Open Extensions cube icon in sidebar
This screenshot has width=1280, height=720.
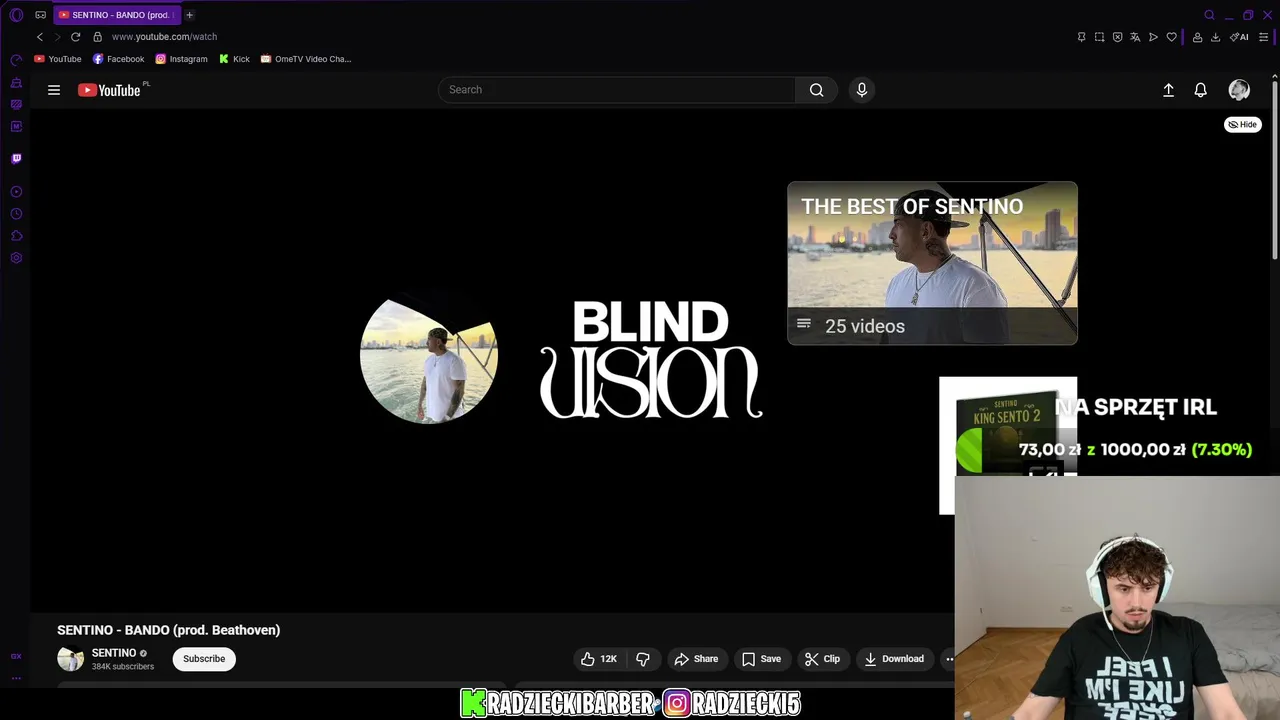click(16, 236)
